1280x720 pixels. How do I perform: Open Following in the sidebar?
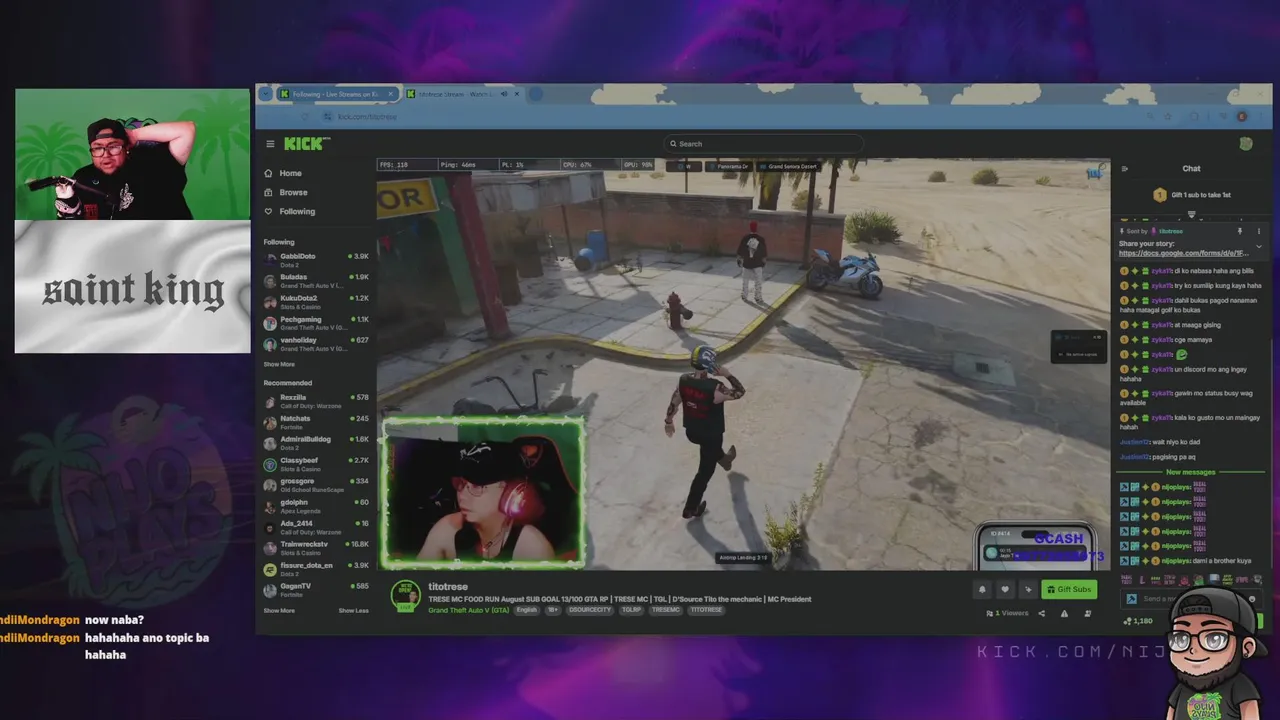(x=297, y=211)
